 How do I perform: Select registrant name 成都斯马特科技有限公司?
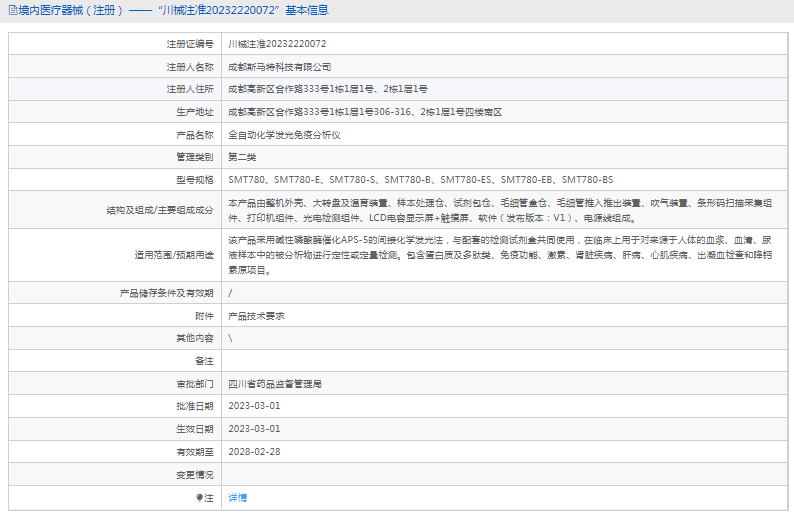[x=280, y=67]
